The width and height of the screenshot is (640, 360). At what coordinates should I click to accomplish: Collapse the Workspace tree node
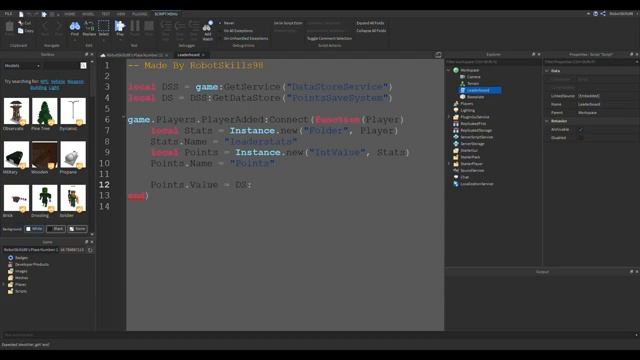point(449,70)
